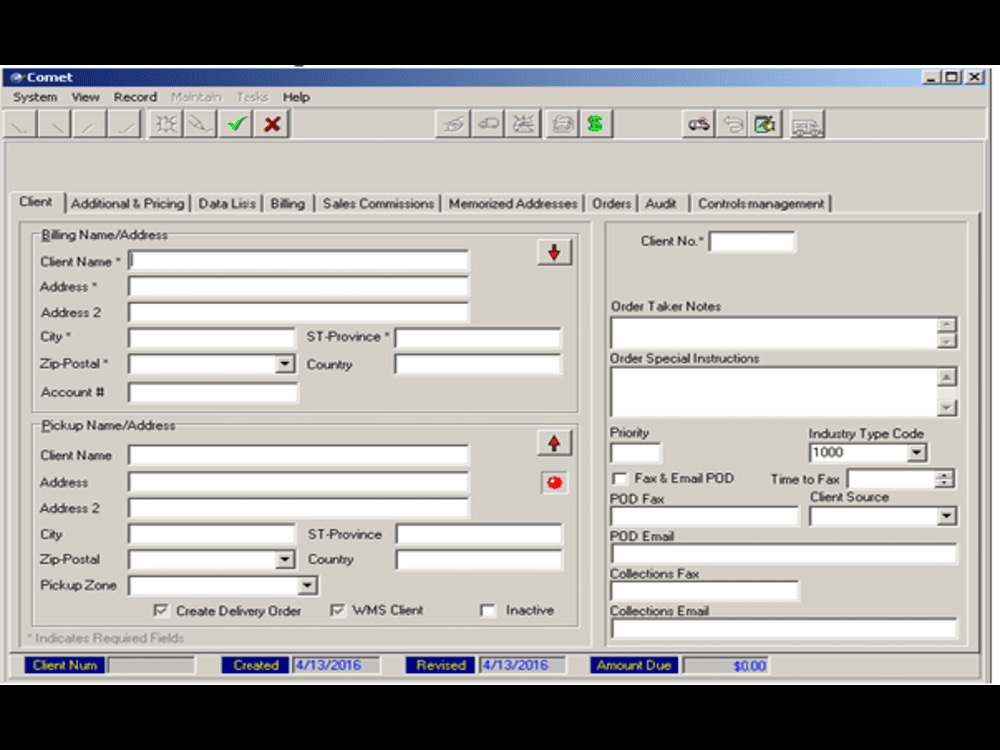Toggle the WMS Client checkbox
The width and height of the screenshot is (1000, 750).
(x=337, y=610)
